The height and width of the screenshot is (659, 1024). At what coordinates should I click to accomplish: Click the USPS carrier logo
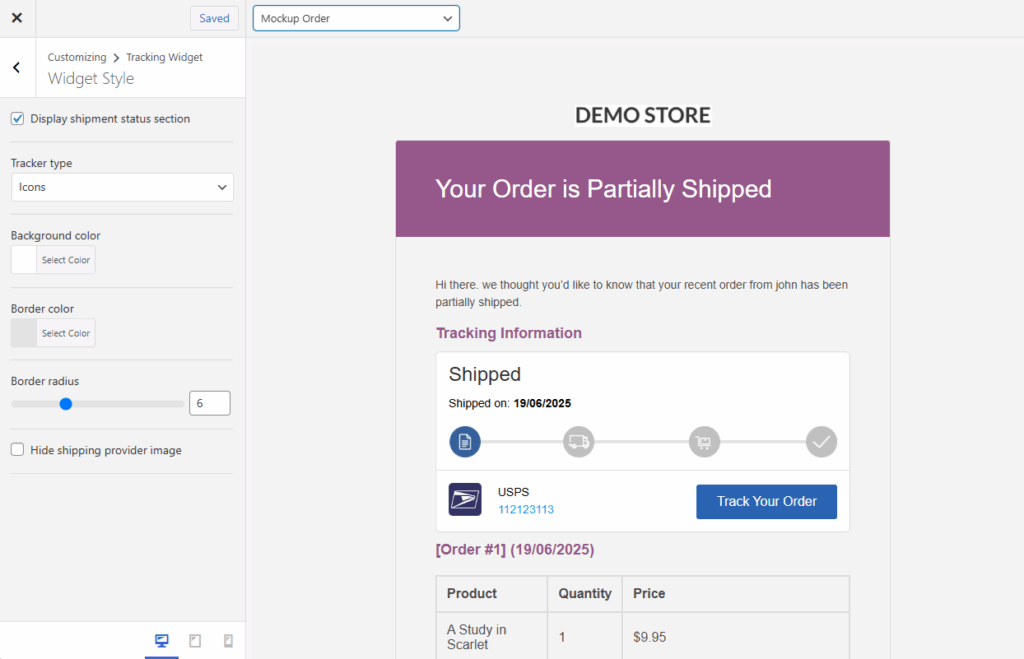464,499
